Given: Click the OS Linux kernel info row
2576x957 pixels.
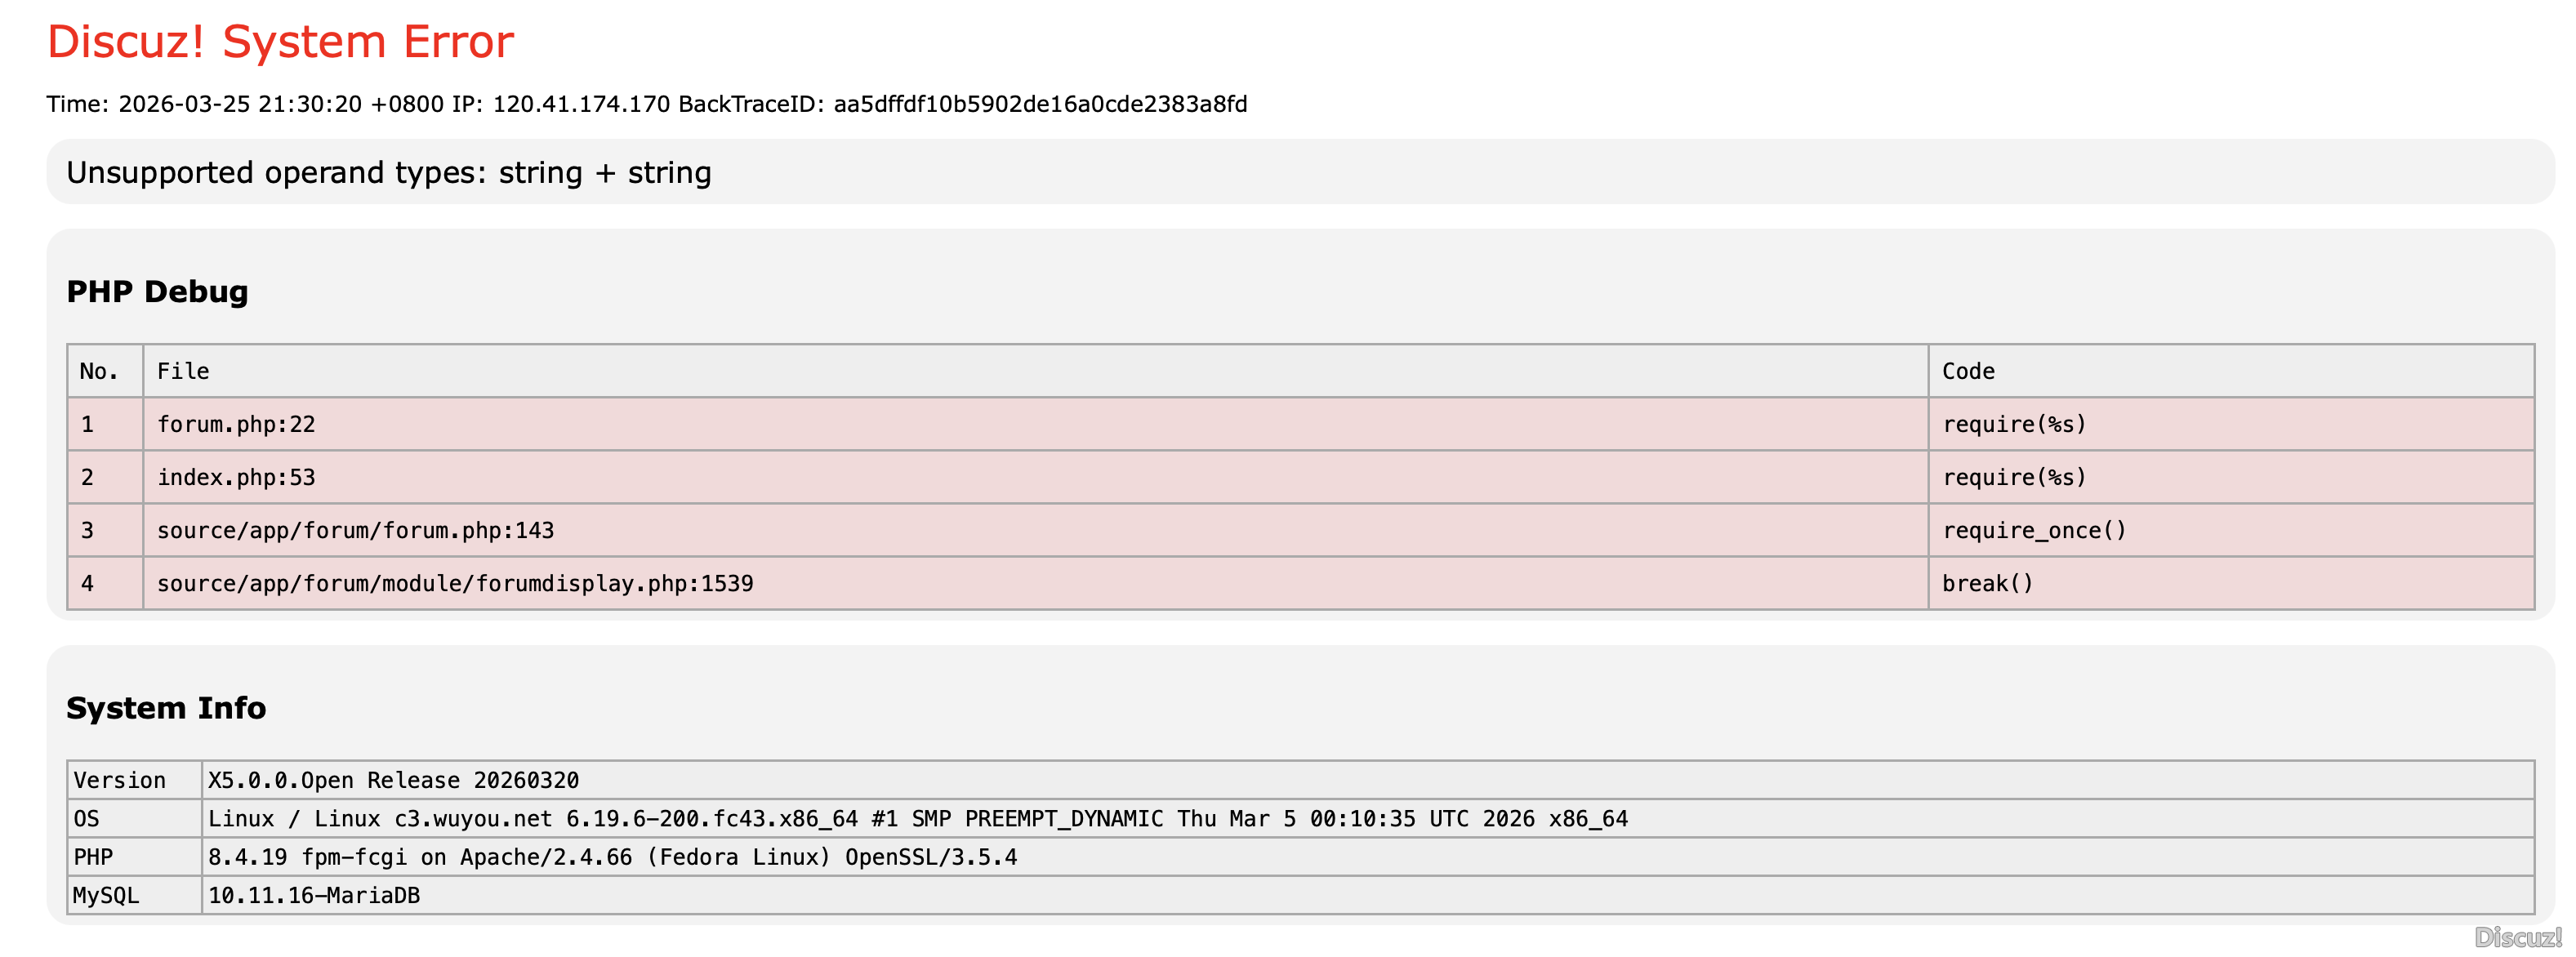Looking at the screenshot, I should click(917, 818).
